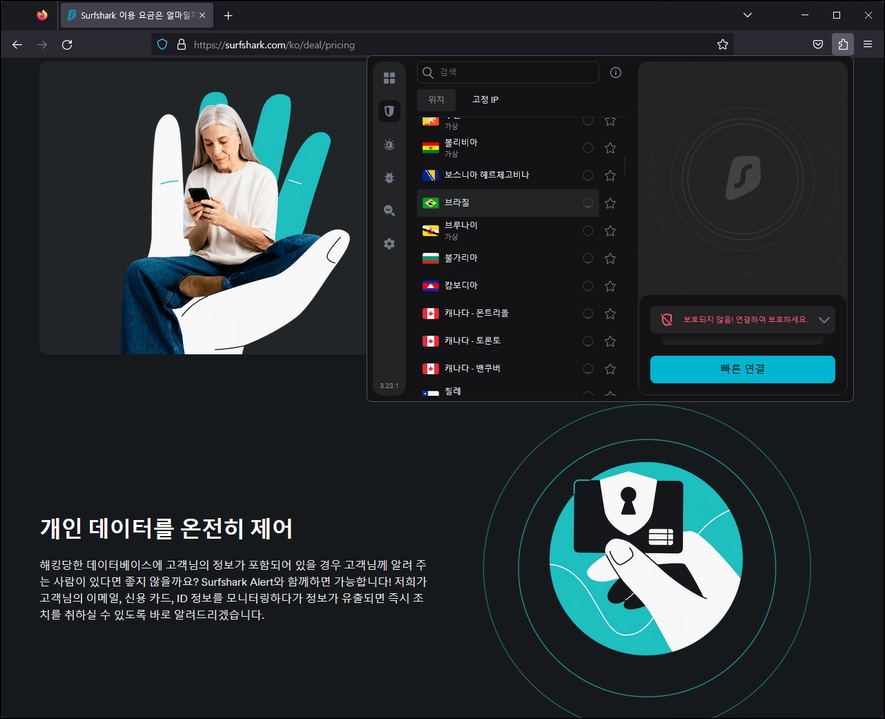Image resolution: width=885 pixels, height=719 pixels.
Task: Go back to previous page
Action: point(17,44)
